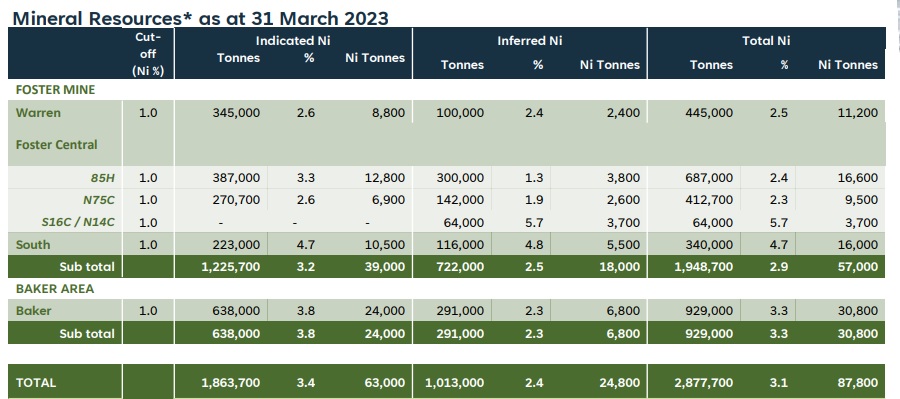
Task: Select the Baker row label
Action: click(33, 311)
